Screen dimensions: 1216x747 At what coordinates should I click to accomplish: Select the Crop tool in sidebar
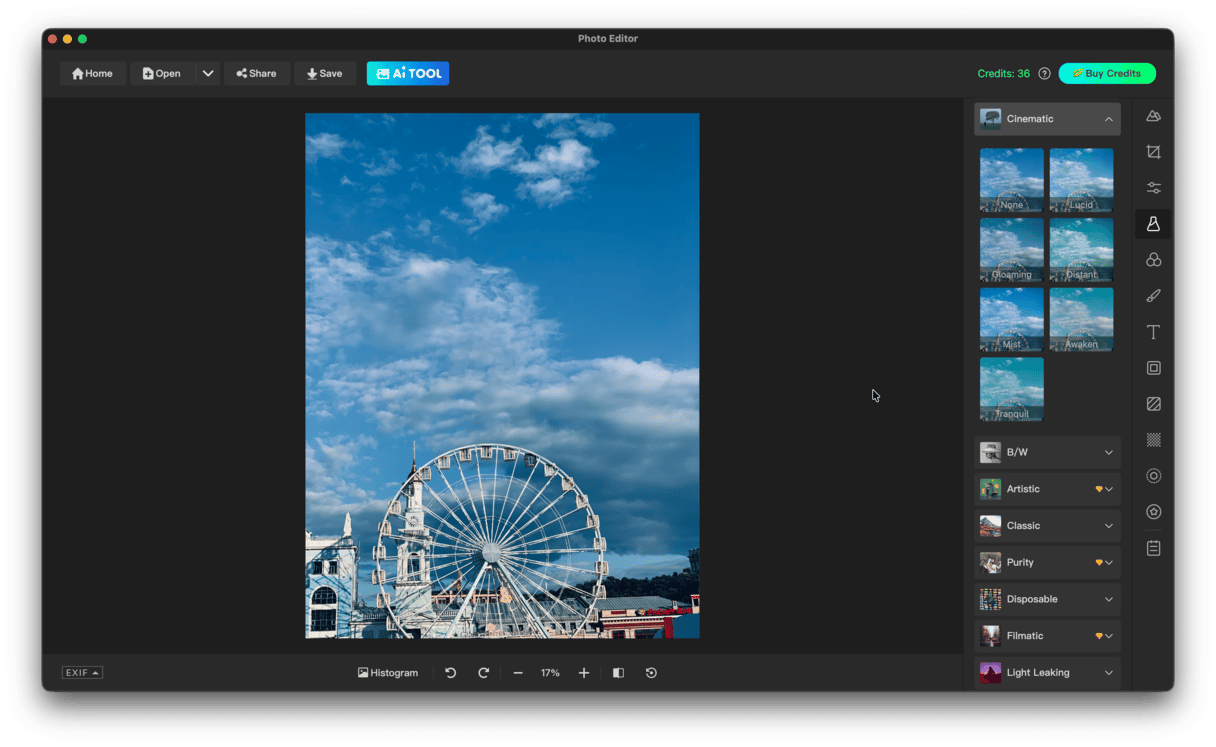coord(1153,152)
